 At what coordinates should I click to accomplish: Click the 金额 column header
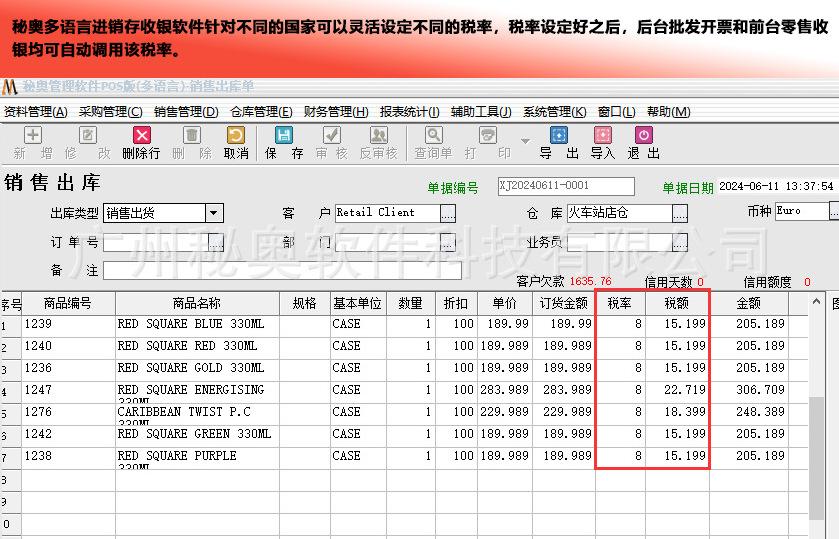(749, 303)
